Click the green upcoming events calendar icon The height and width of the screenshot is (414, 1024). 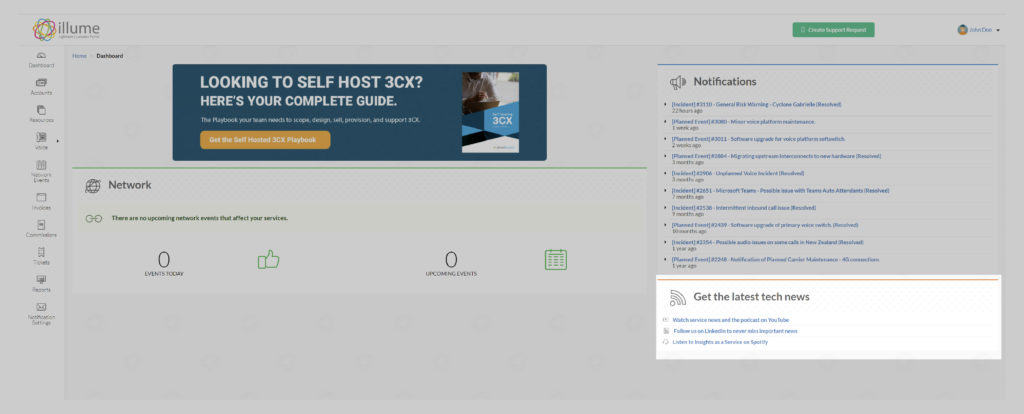(555, 260)
